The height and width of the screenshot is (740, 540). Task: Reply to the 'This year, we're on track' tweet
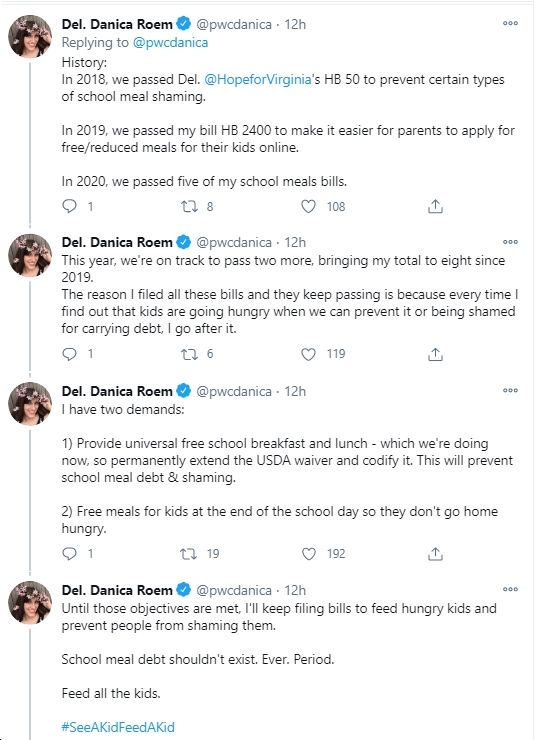(70, 354)
